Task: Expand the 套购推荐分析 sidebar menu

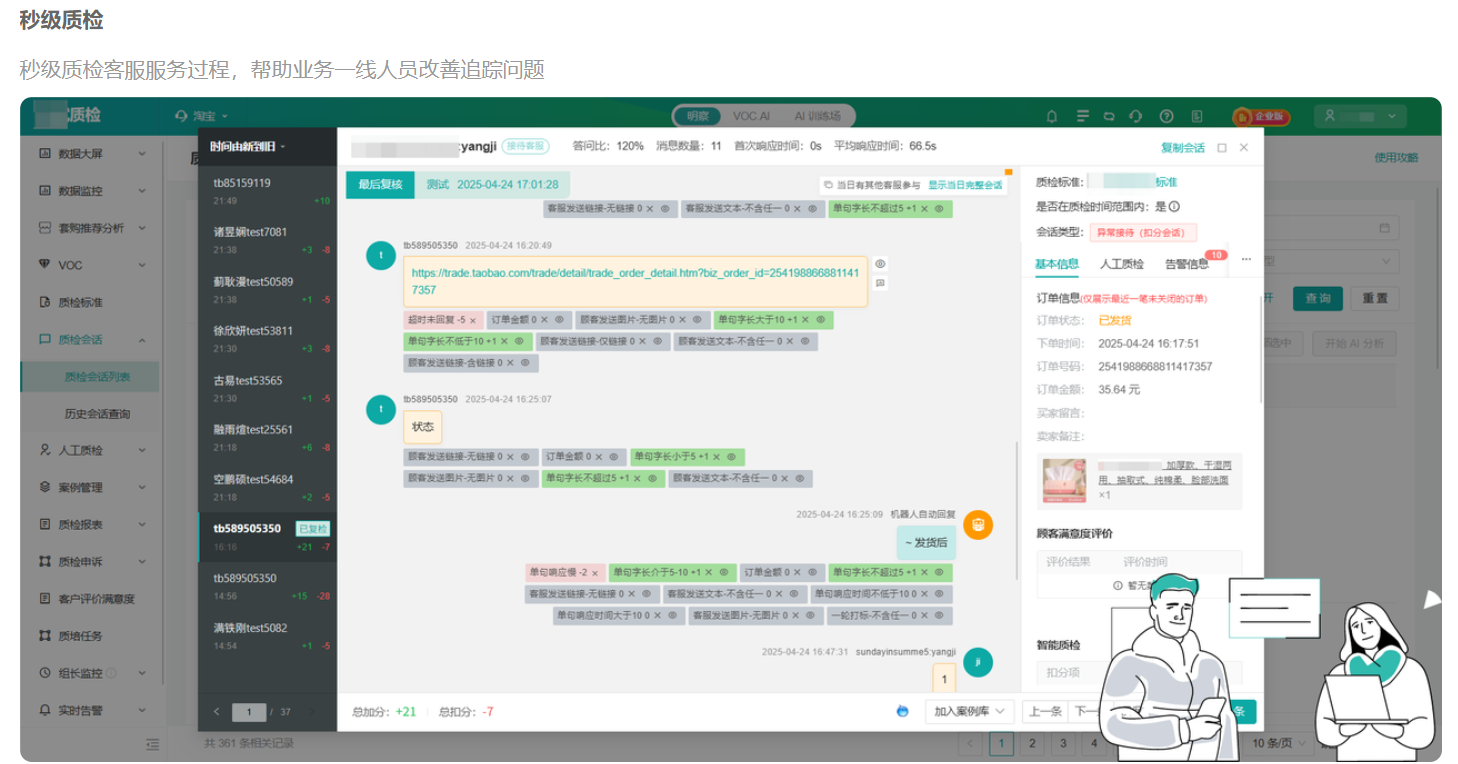Action: (141, 228)
